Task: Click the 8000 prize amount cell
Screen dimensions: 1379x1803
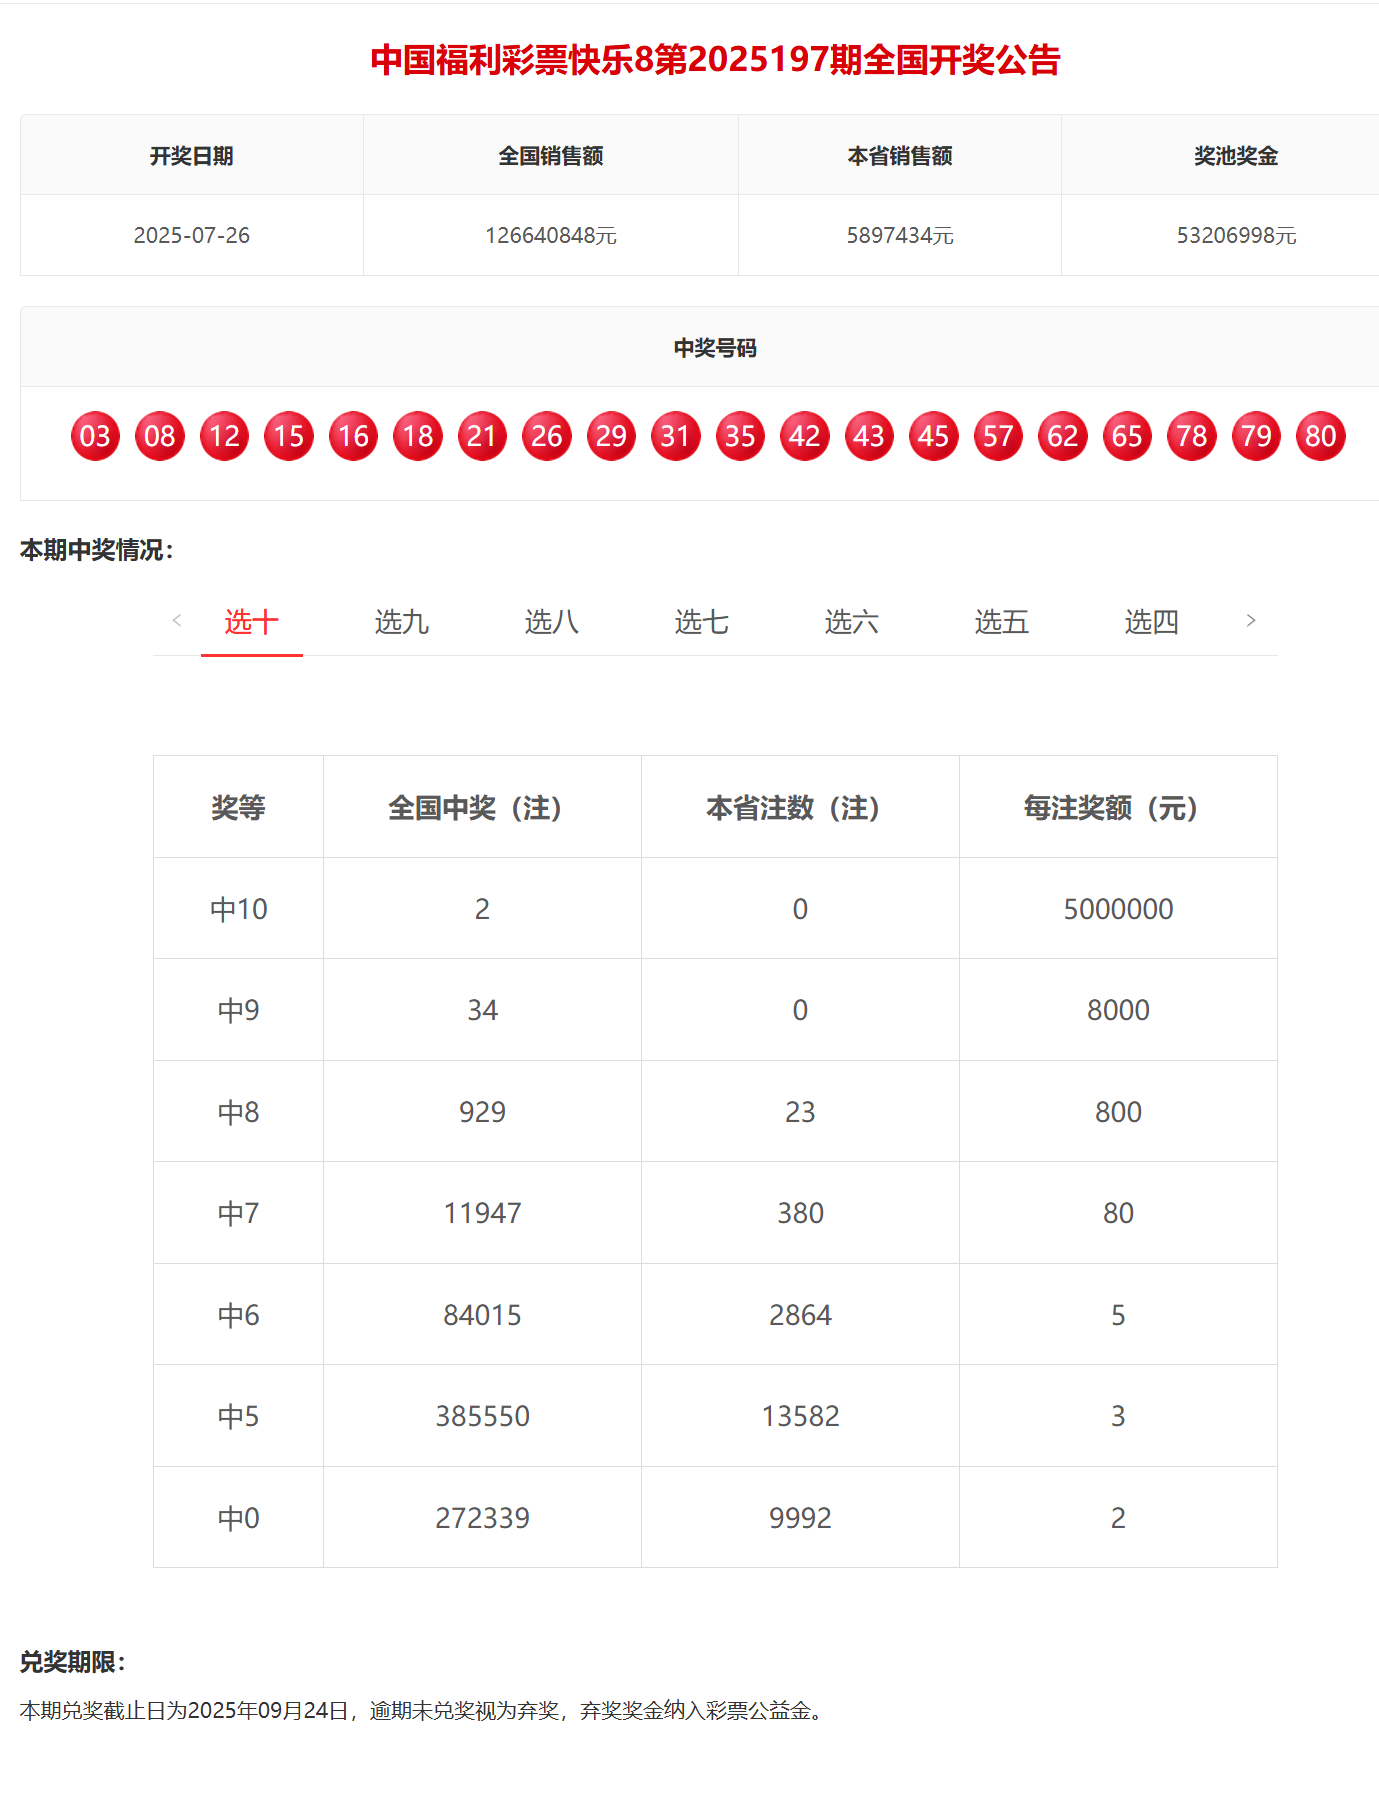Action: click(1118, 1010)
